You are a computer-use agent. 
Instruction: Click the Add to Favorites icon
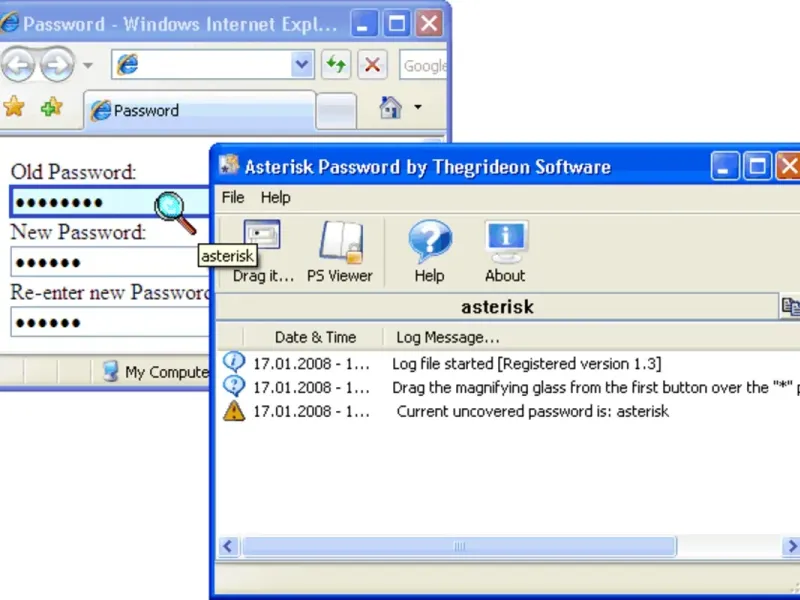pyautogui.click(x=52, y=107)
